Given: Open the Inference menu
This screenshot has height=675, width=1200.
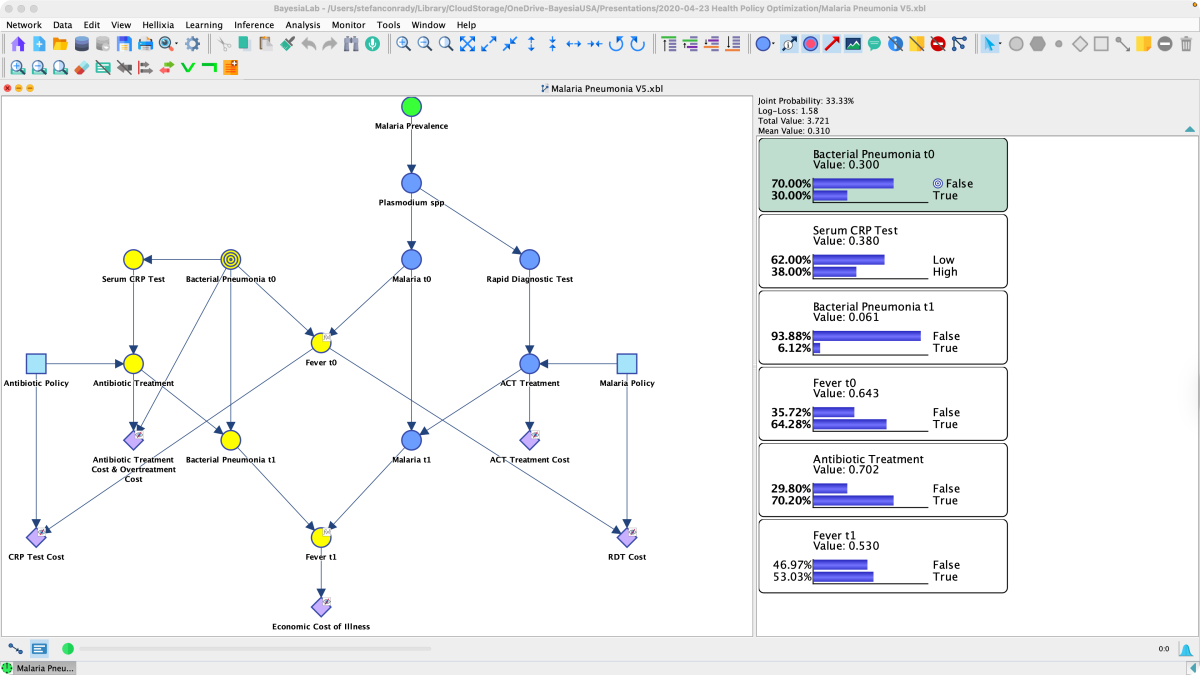Looking at the screenshot, I should (x=254, y=24).
